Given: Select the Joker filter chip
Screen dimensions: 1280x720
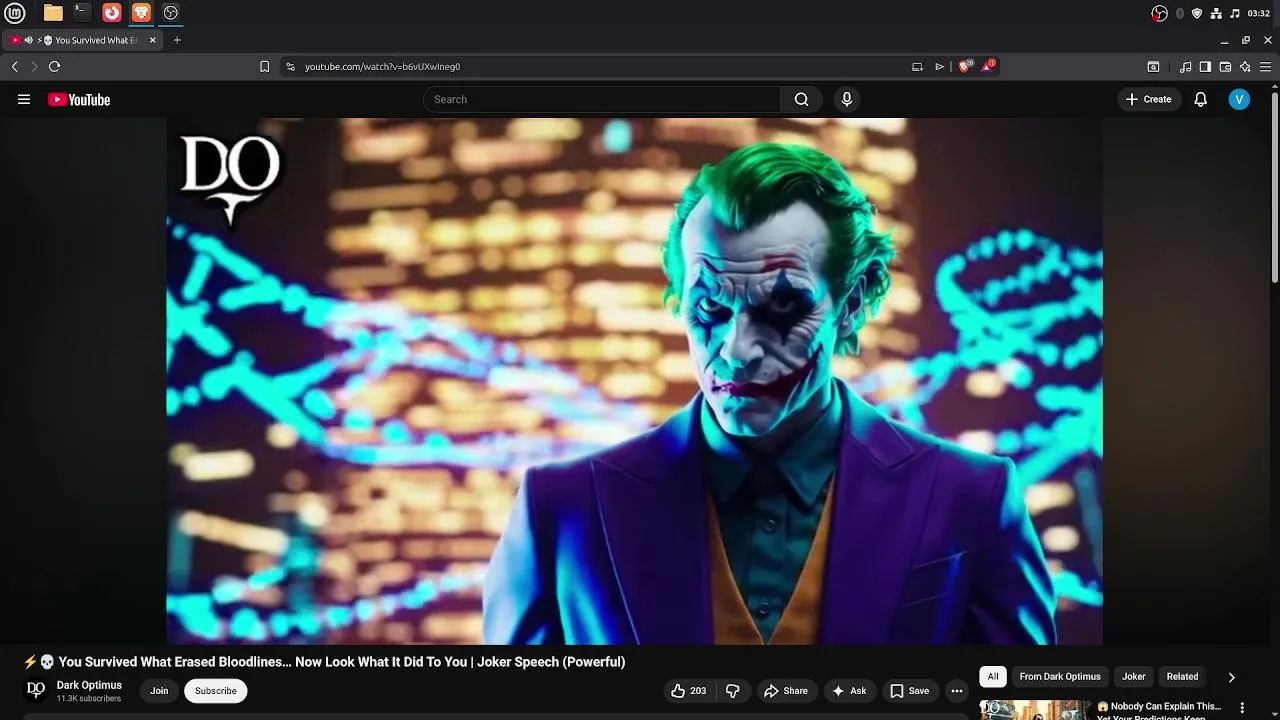Looking at the screenshot, I should click(1133, 677).
